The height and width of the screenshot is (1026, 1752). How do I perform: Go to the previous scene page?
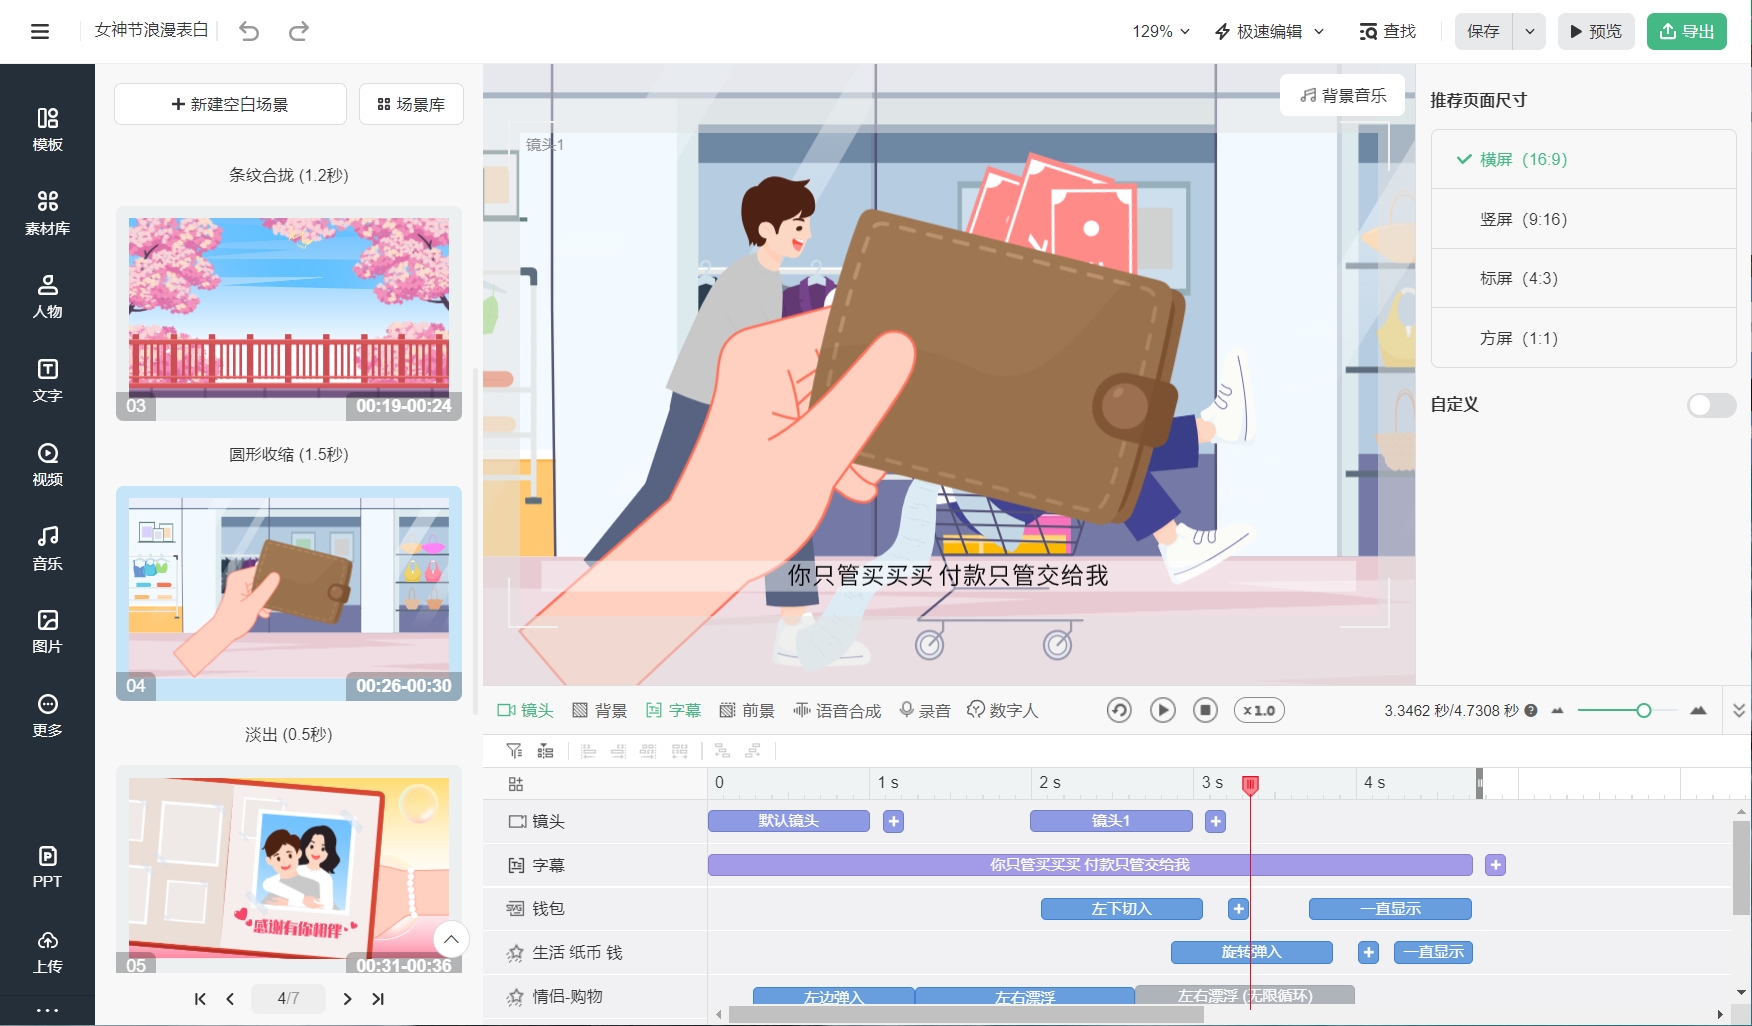(230, 998)
